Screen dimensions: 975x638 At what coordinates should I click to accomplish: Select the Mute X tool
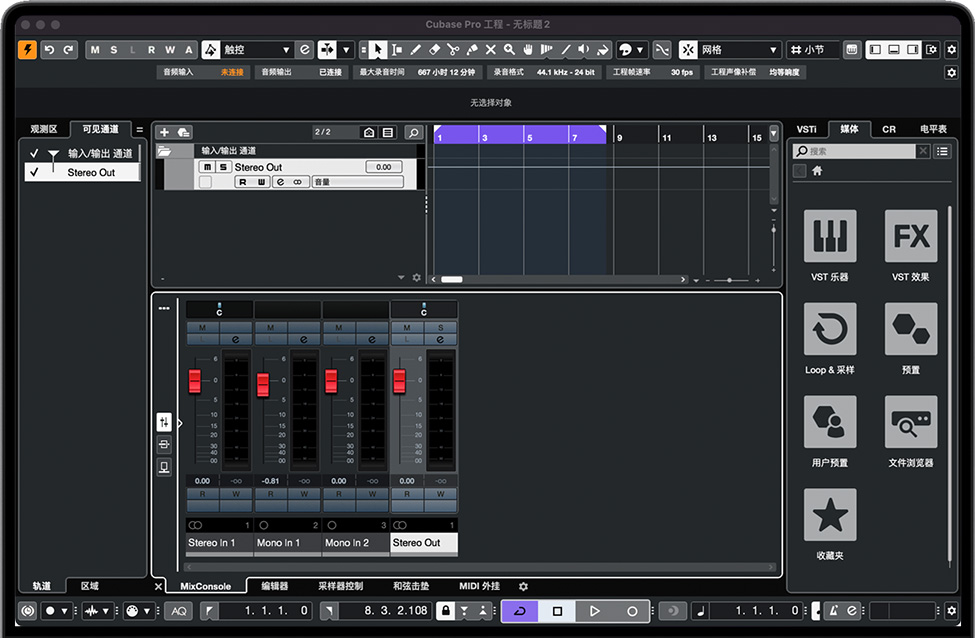pos(490,50)
